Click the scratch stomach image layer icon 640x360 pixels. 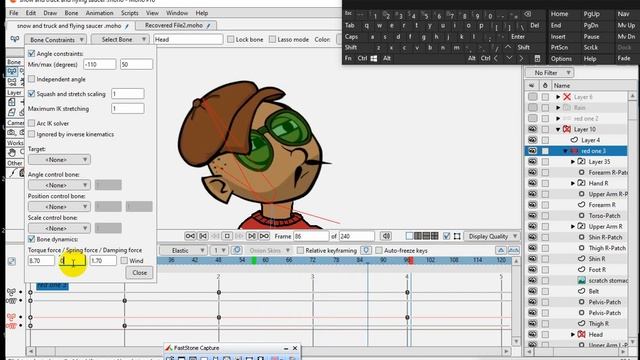click(x=582, y=280)
